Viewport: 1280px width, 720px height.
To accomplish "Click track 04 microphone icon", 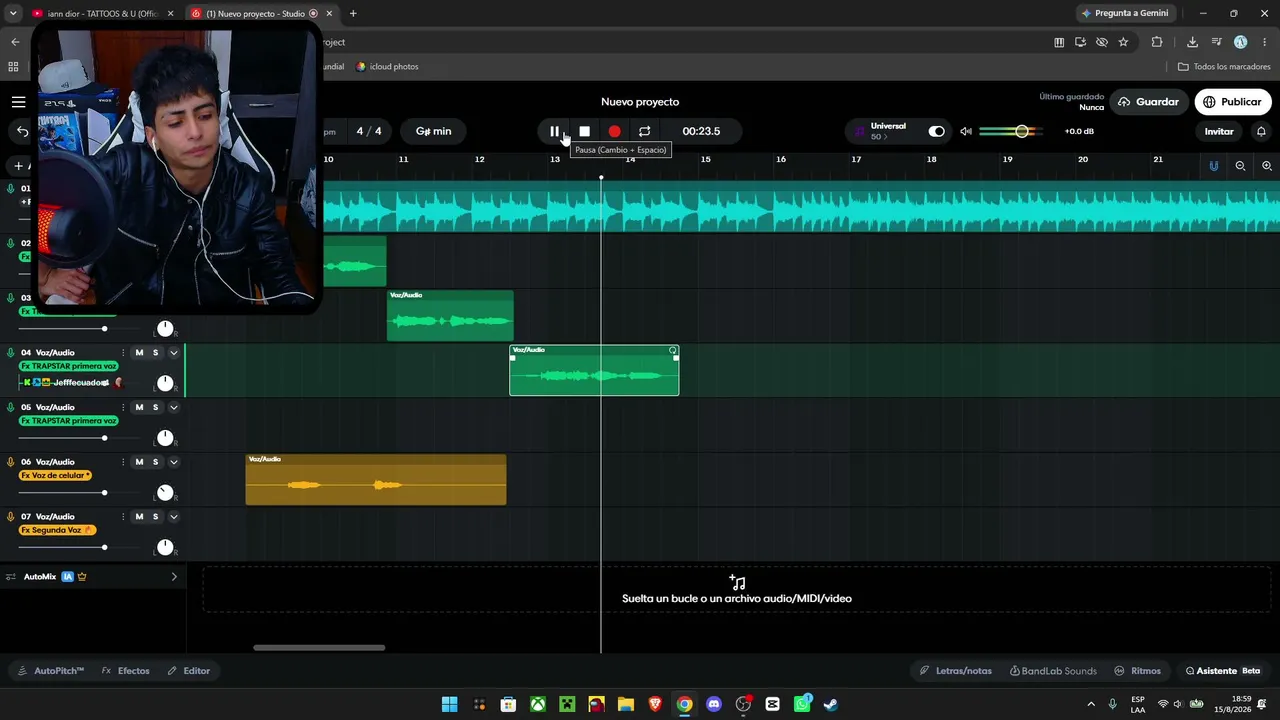I will tap(11, 352).
